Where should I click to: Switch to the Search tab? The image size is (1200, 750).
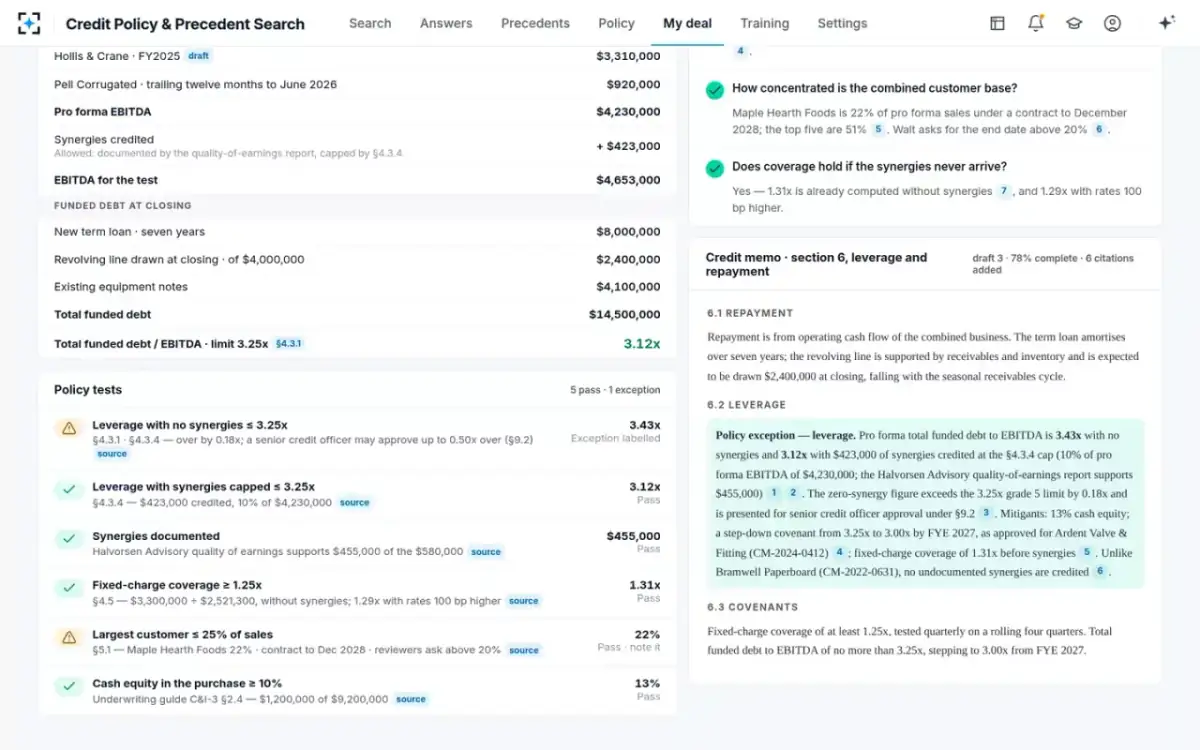(370, 23)
